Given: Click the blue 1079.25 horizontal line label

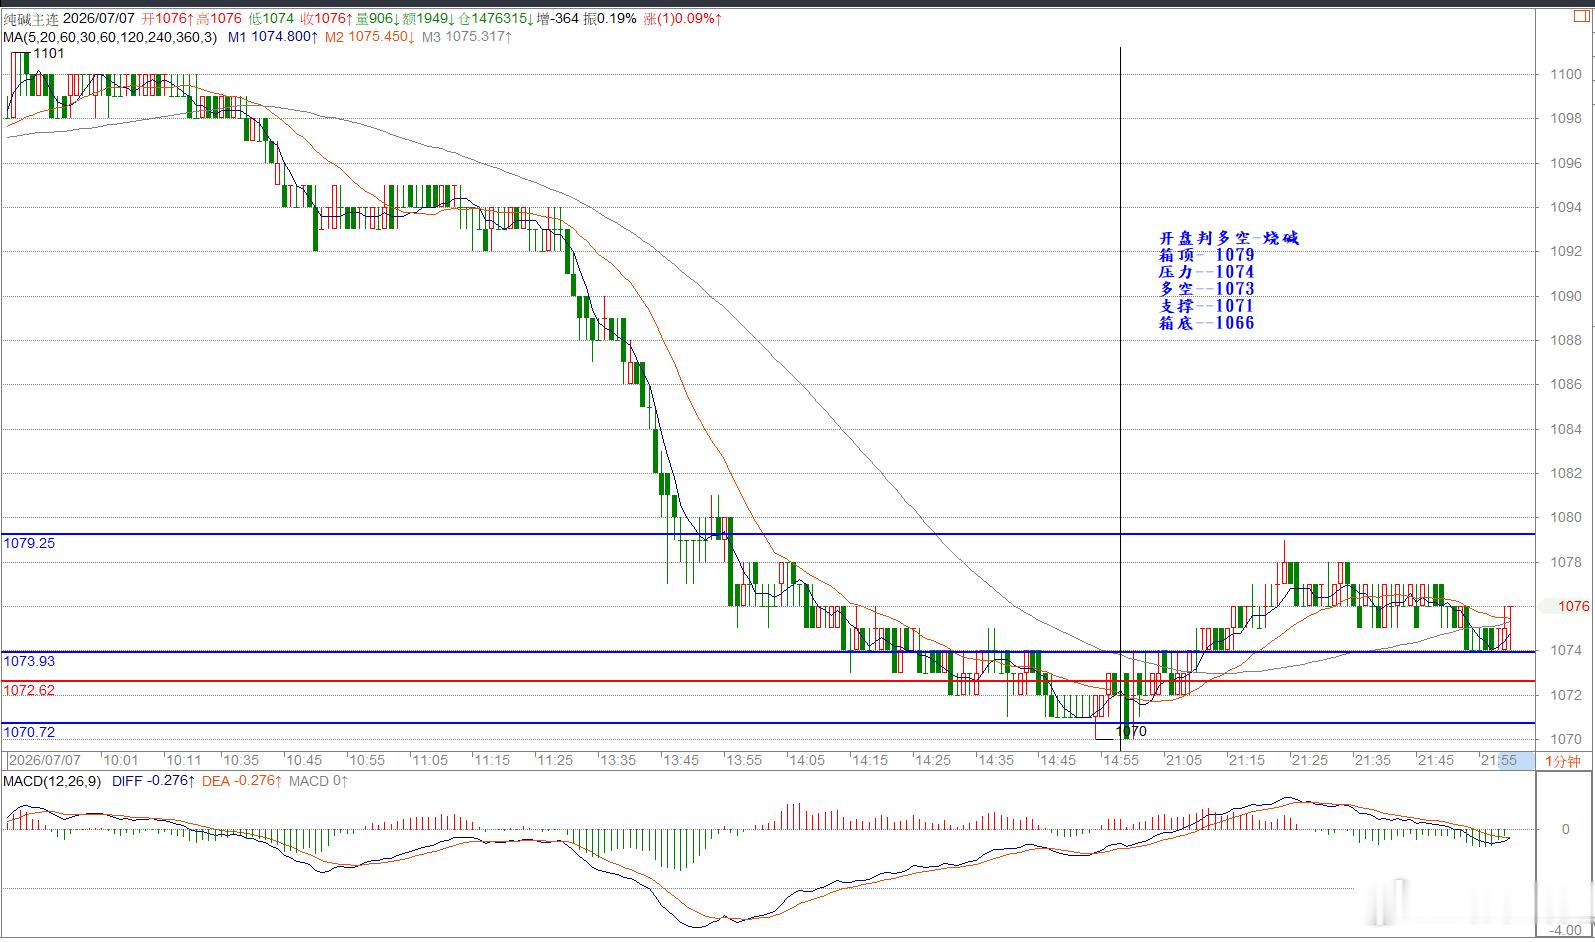Looking at the screenshot, I should pos(29,543).
